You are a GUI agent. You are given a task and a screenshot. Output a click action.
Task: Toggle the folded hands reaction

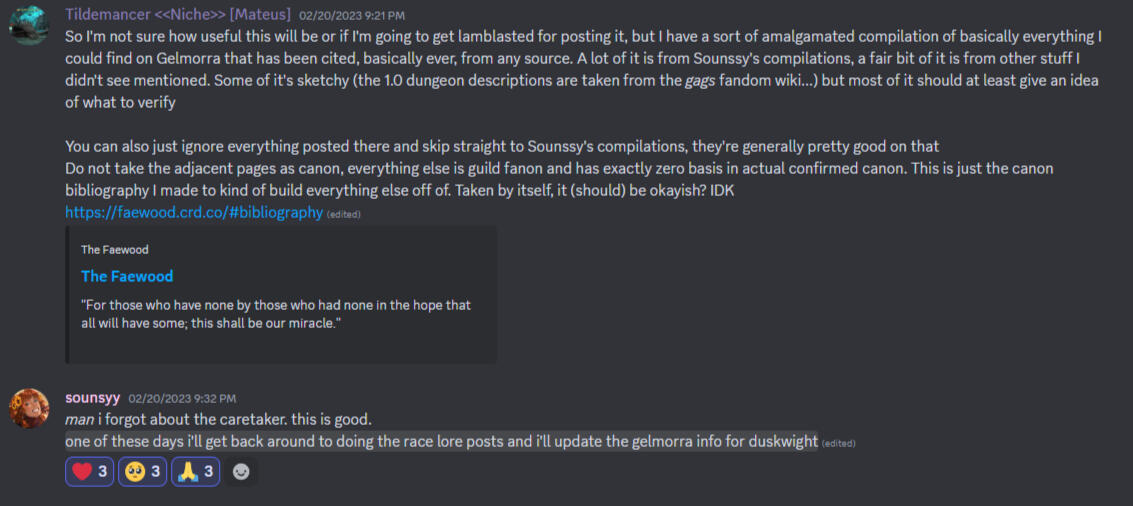tap(195, 472)
